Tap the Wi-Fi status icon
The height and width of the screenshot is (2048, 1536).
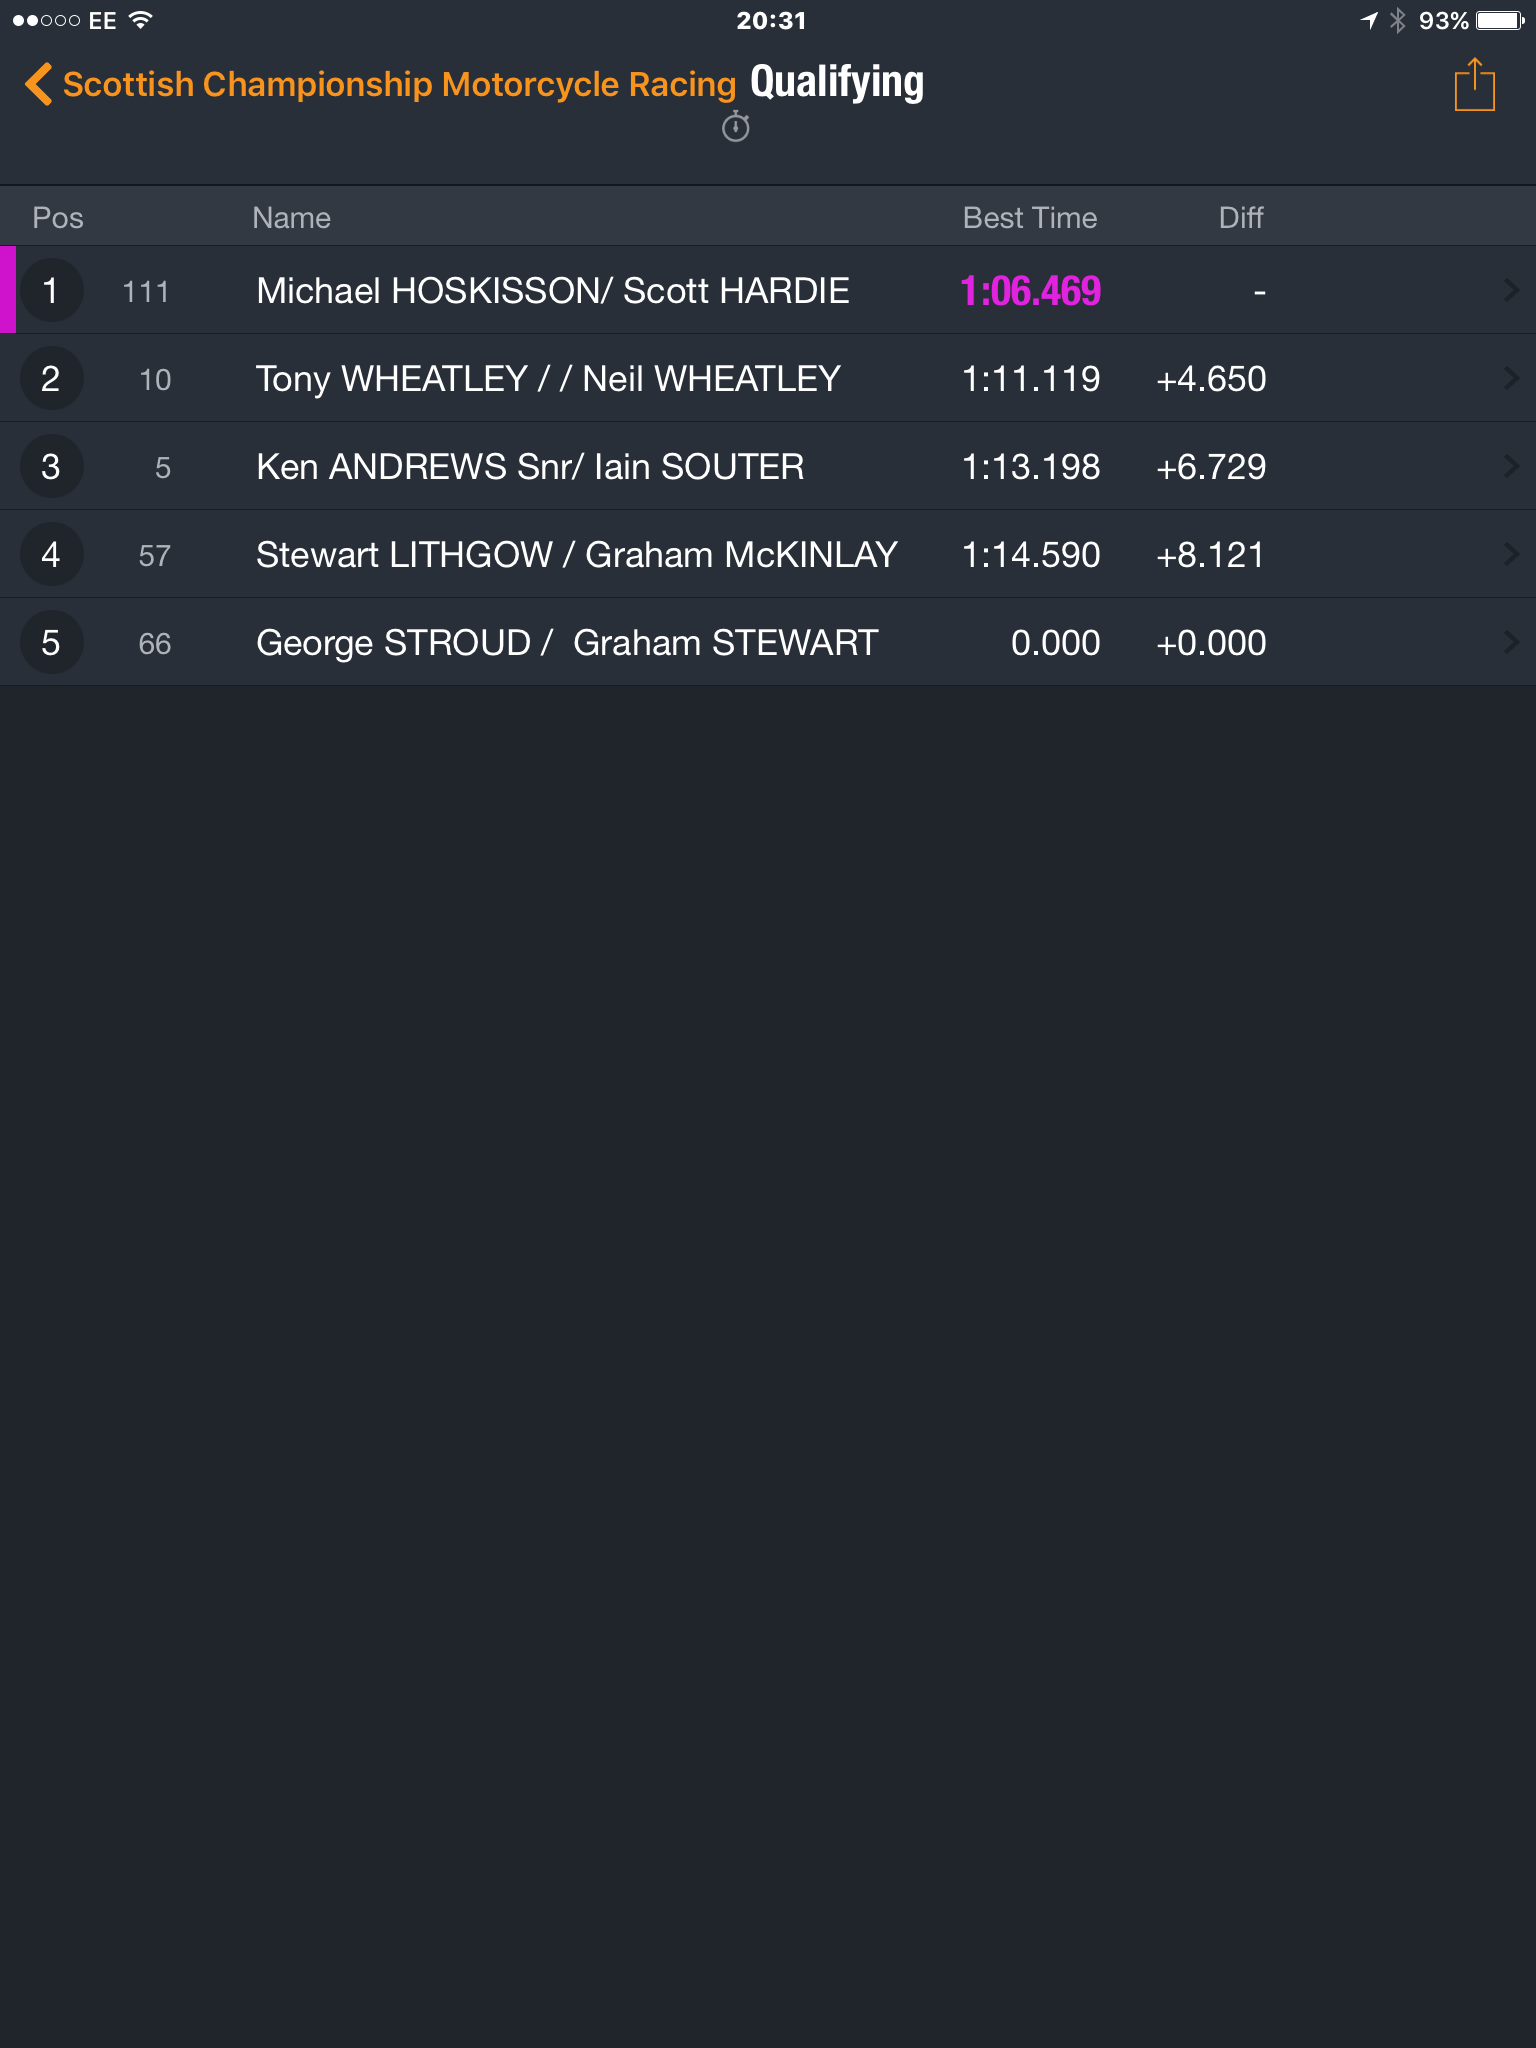tap(141, 20)
